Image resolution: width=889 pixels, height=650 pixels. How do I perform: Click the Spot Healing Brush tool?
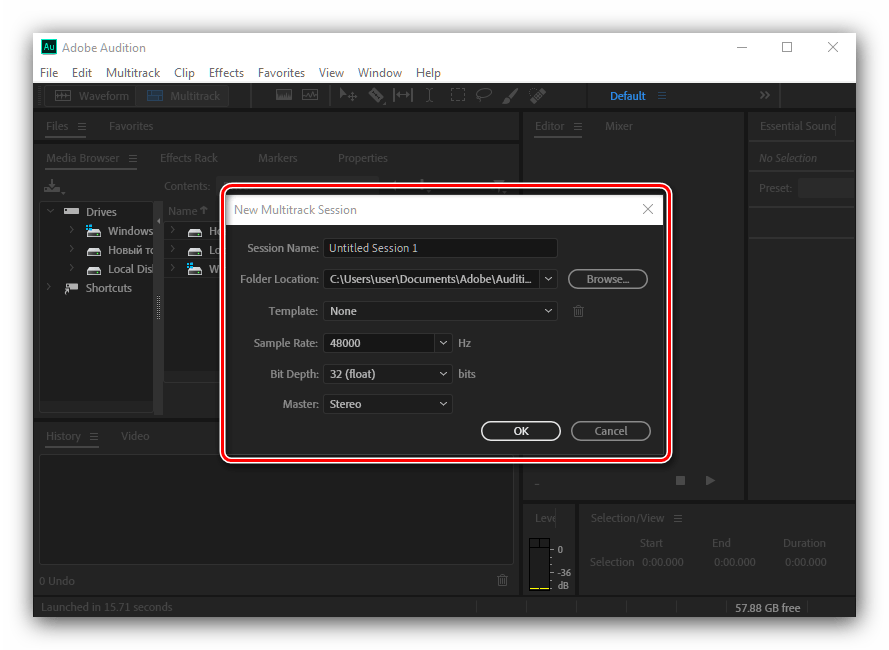click(x=537, y=96)
